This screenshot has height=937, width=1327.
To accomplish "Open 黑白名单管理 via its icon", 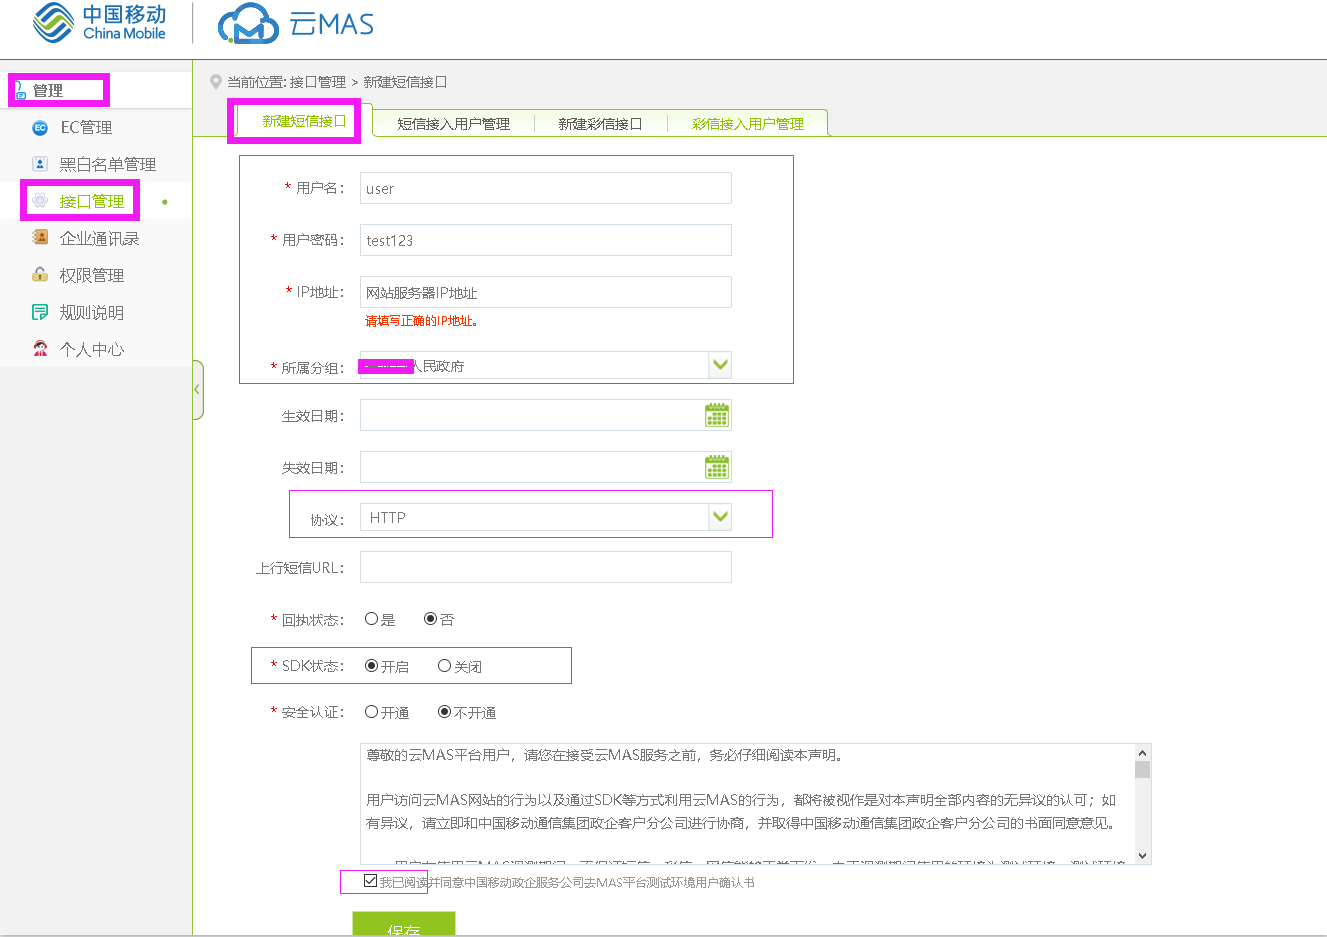I will (40, 164).
